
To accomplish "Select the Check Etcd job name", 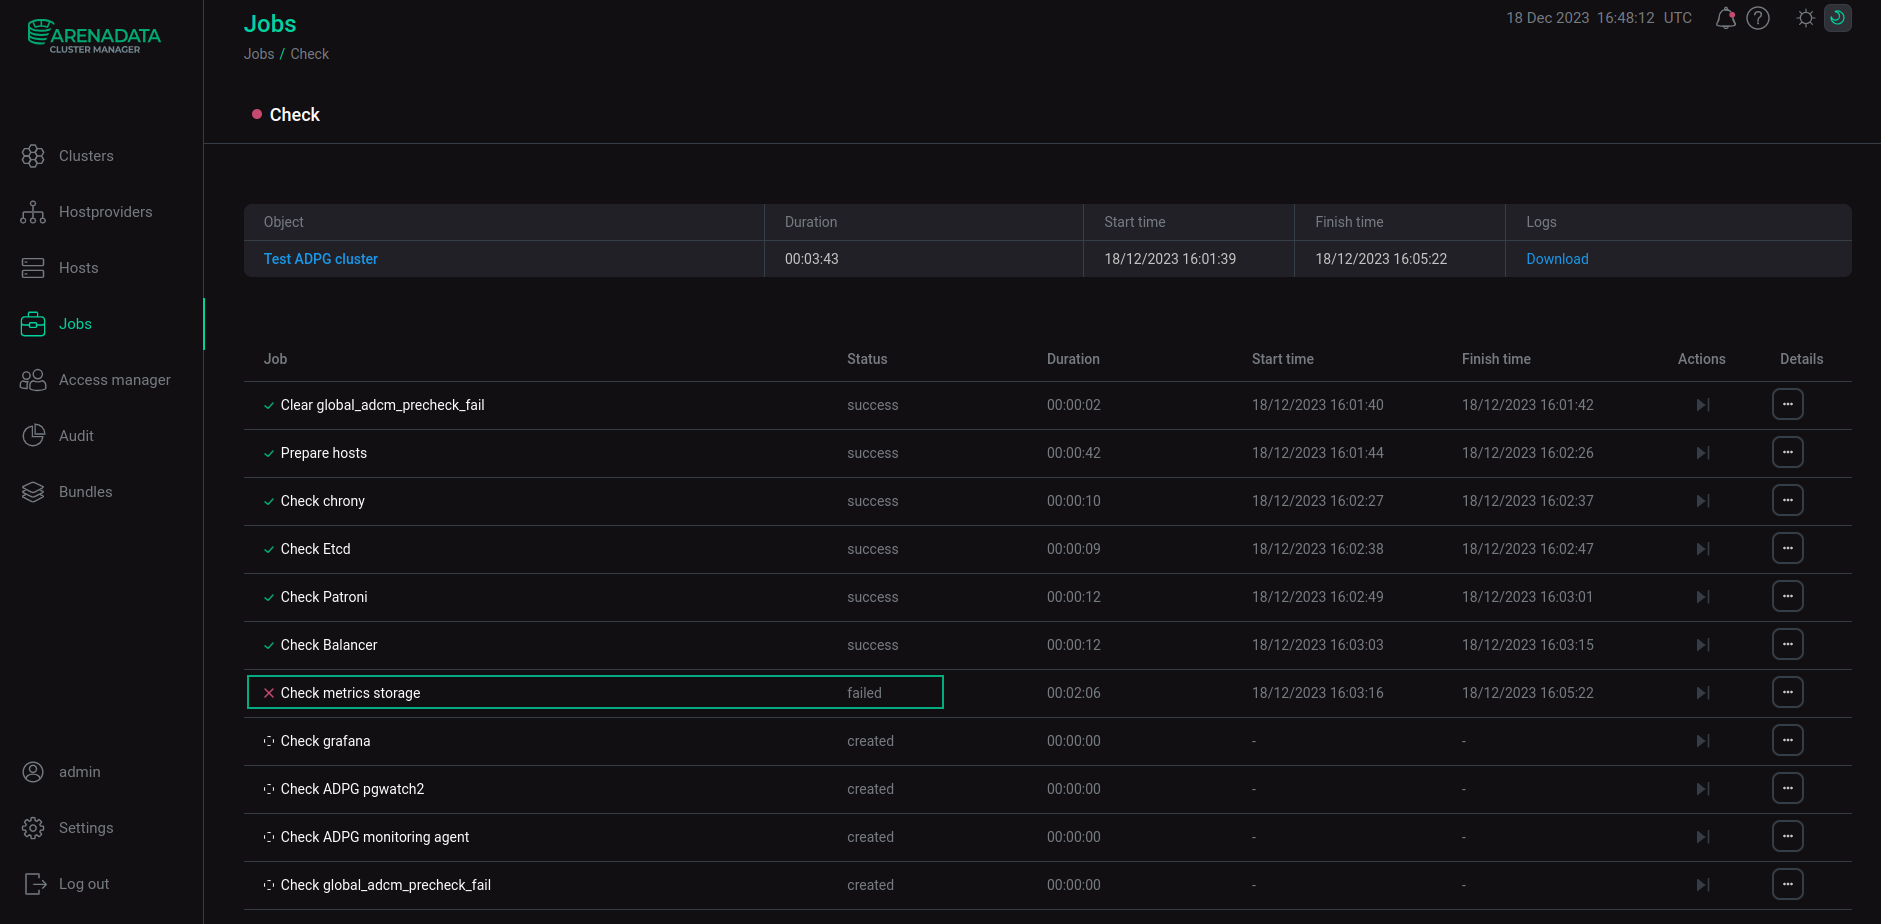I will [316, 549].
